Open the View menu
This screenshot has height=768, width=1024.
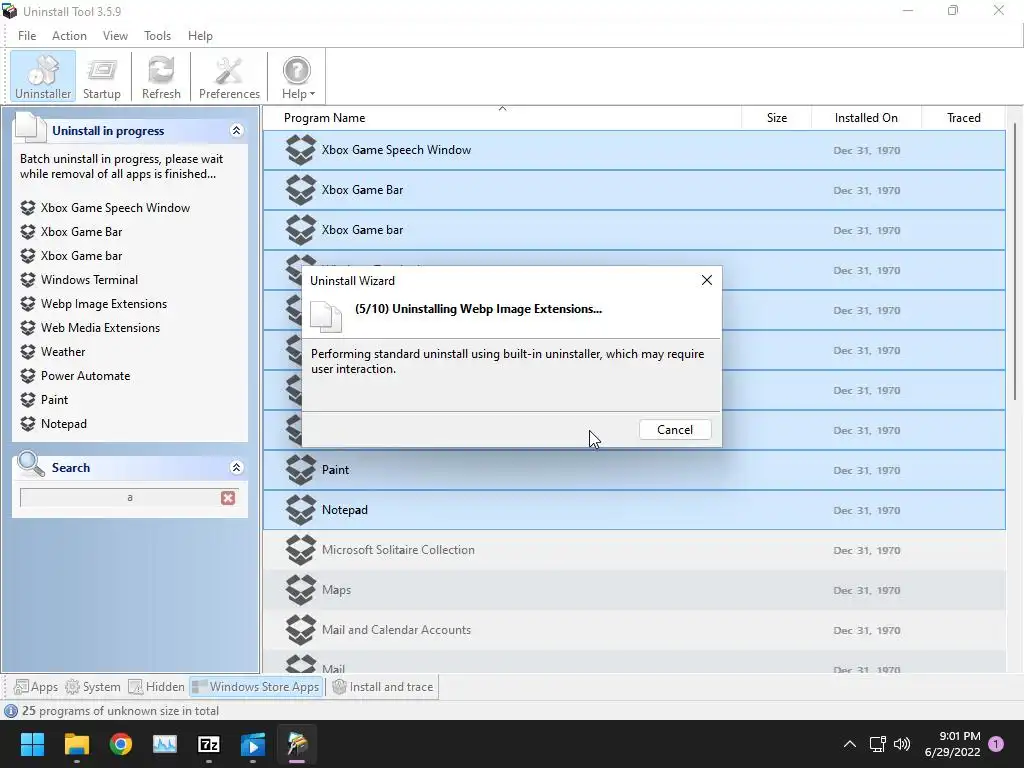point(115,36)
